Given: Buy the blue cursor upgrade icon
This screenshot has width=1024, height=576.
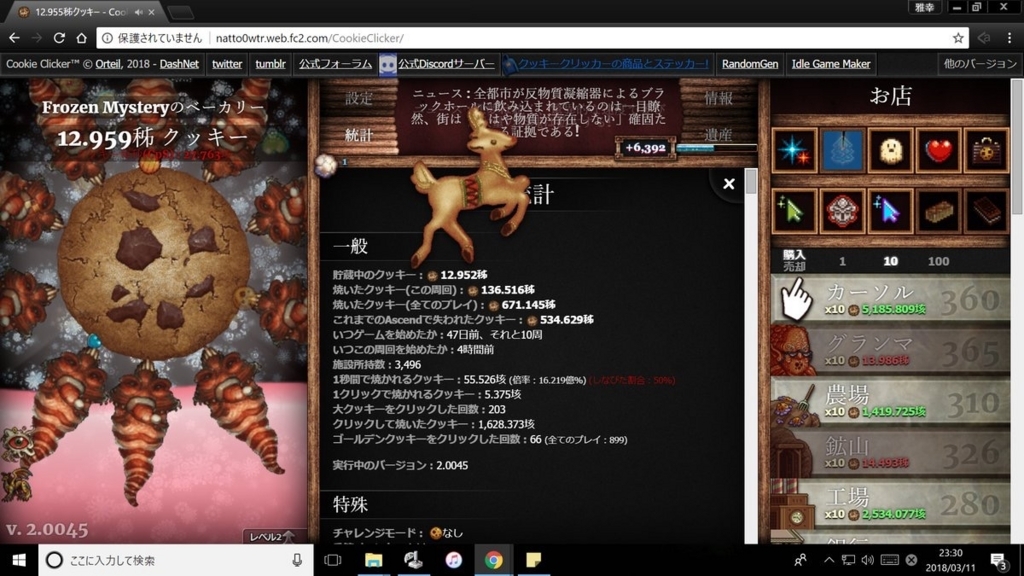Looking at the screenshot, I should 891,210.
